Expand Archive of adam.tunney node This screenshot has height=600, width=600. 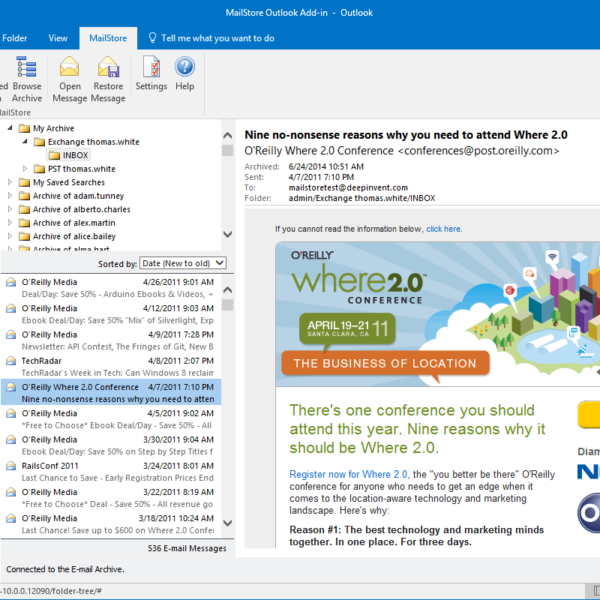tap(10, 196)
